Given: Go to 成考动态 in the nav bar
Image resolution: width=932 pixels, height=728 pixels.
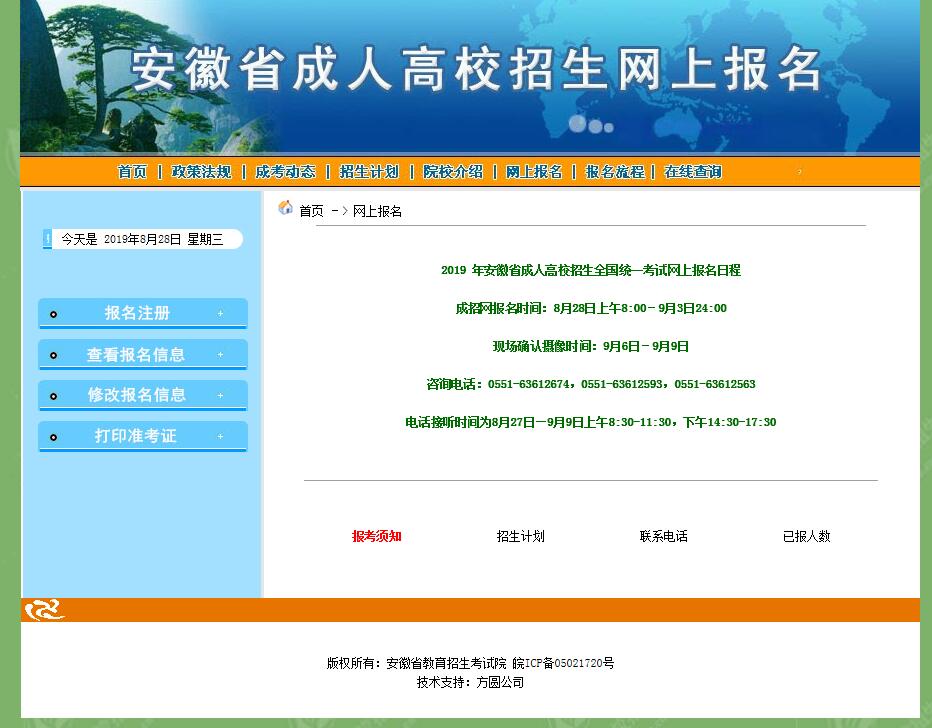Looking at the screenshot, I should coord(285,172).
